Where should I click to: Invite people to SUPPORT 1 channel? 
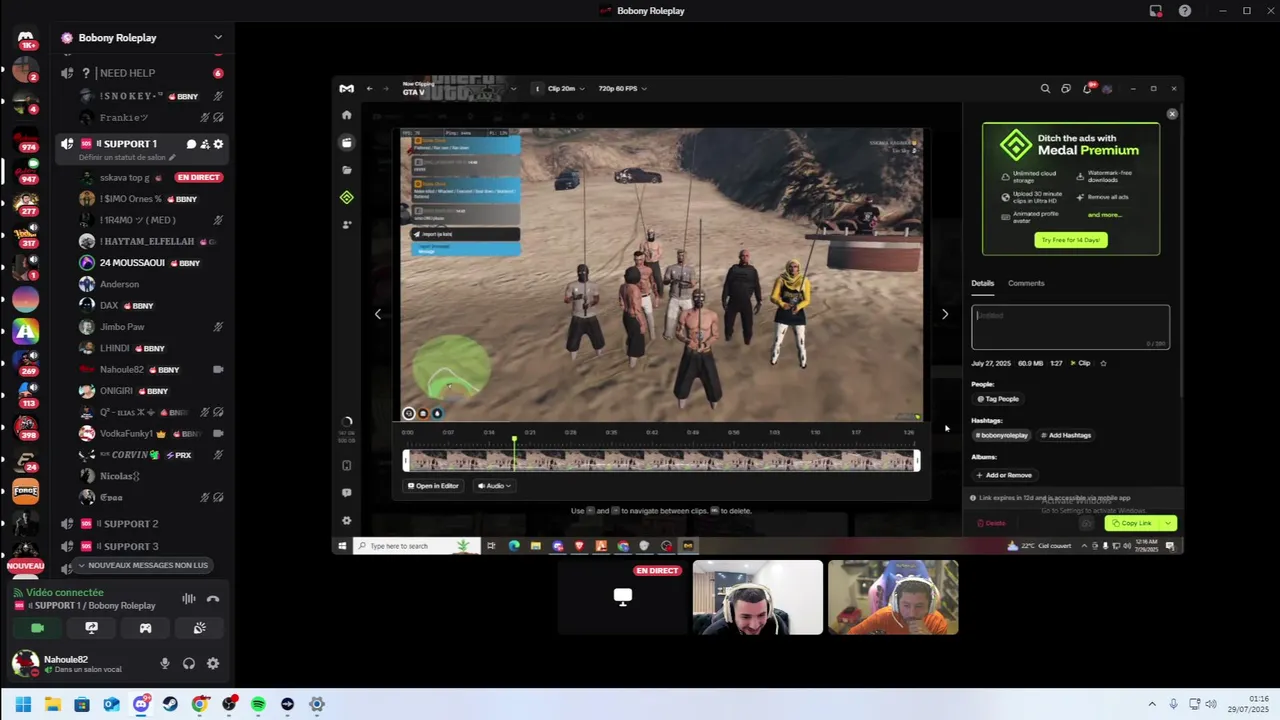(x=205, y=144)
